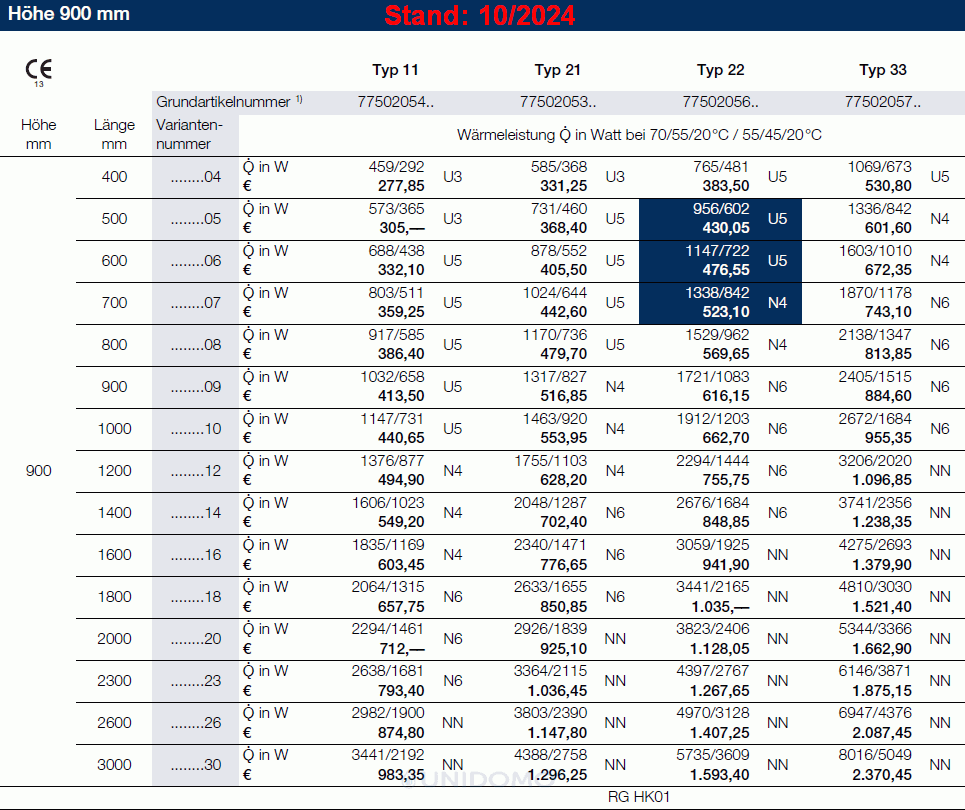
Task: Click the length value 3000
Action: coord(114,765)
